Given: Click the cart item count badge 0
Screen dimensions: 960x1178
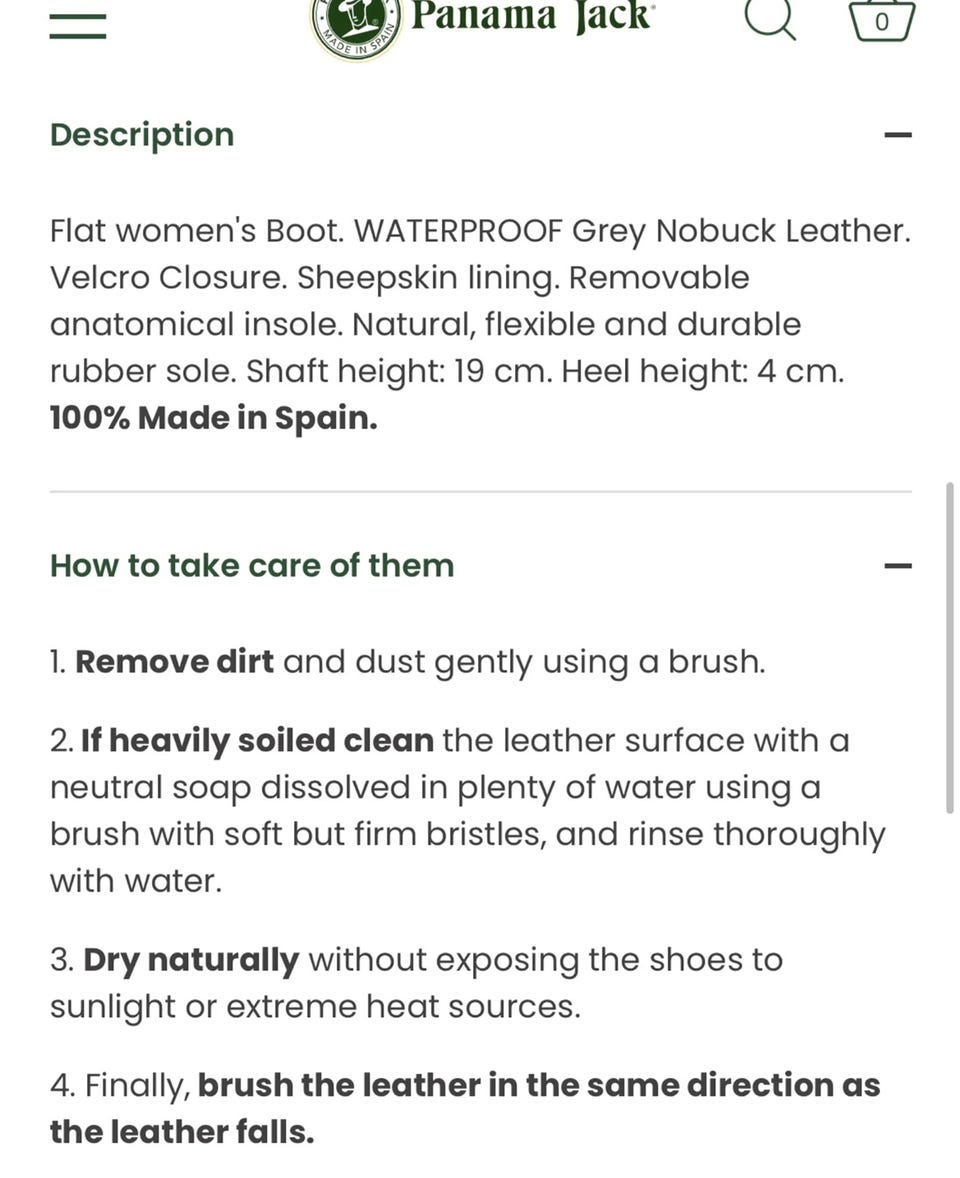Looking at the screenshot, I should coord(882,23).
